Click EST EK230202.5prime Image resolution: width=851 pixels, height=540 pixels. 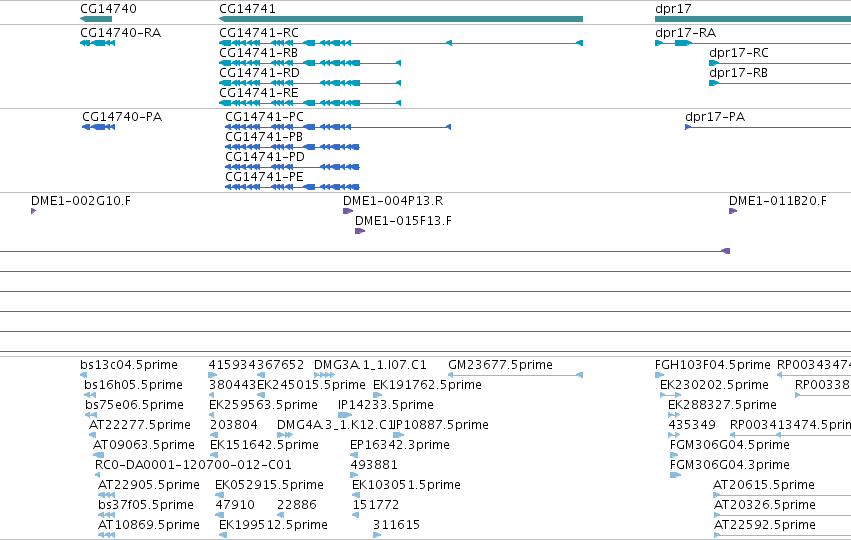coord(714,385)
